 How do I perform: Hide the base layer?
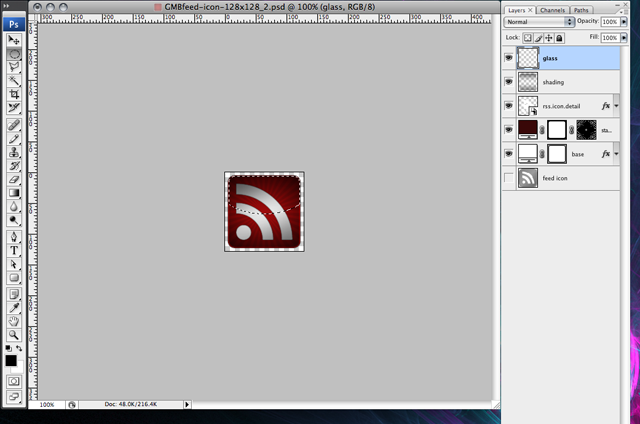click(x=509, y=154)
